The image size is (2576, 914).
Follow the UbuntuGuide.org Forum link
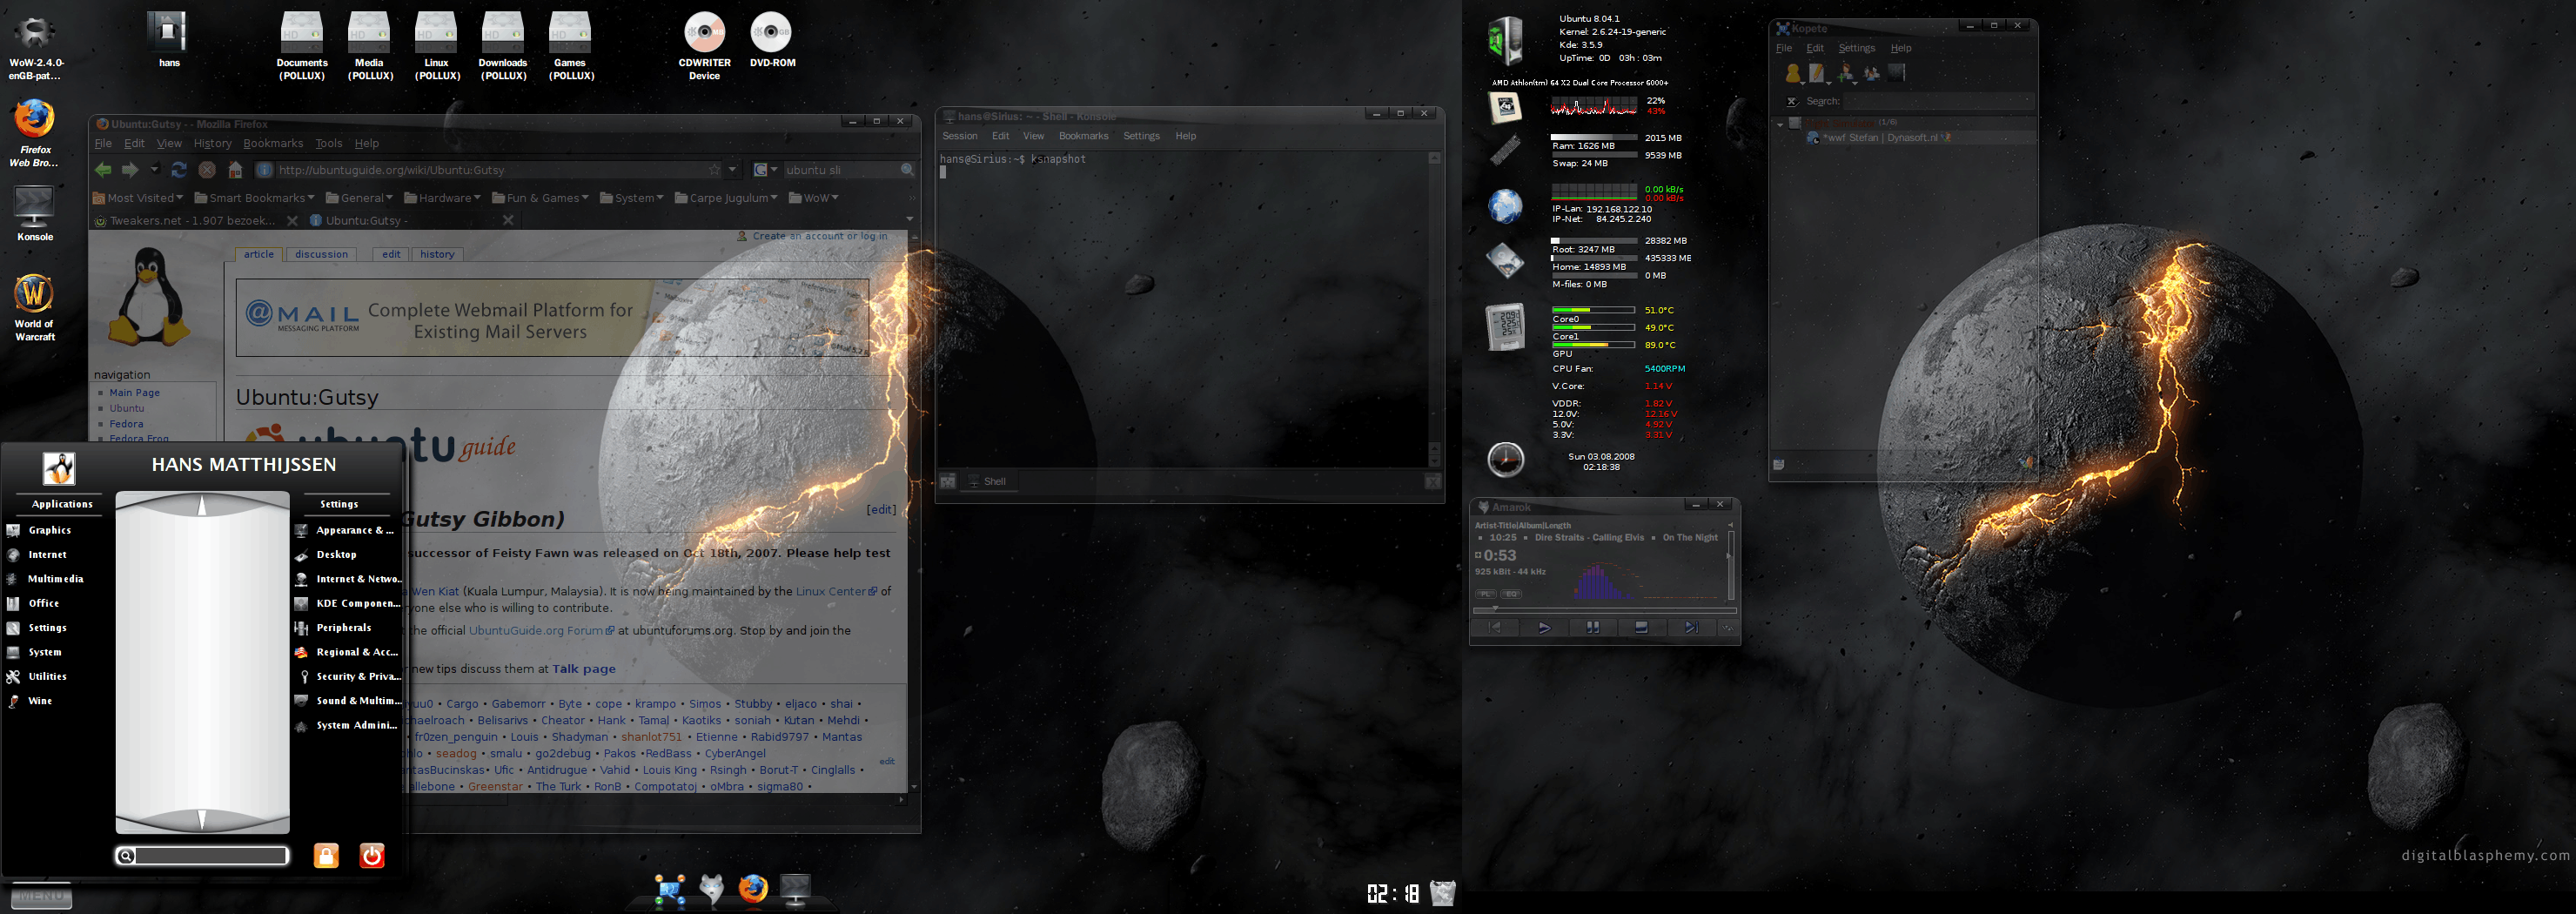point(540,631)
